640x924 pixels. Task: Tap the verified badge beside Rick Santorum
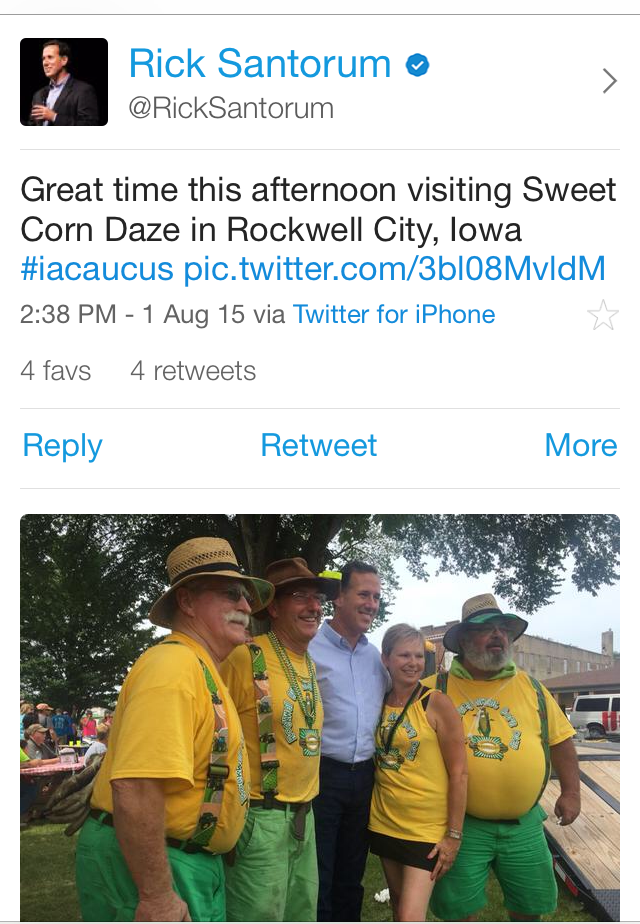[417, 66]
